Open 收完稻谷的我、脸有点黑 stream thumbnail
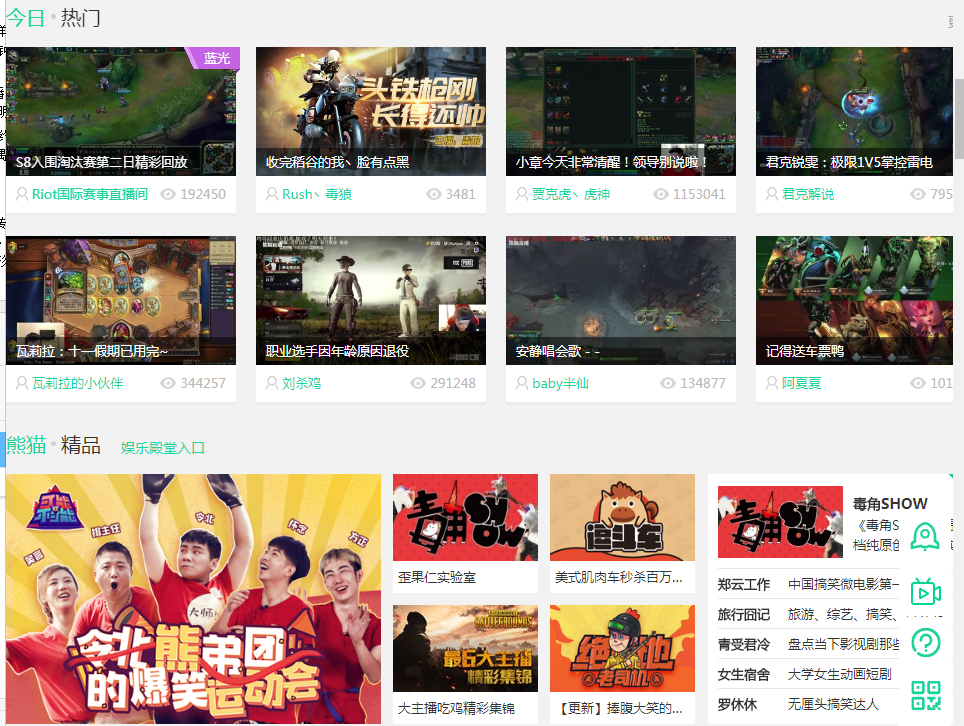This screenshot has height=726, width=964. pyautogui.click(x=371, y=111)
